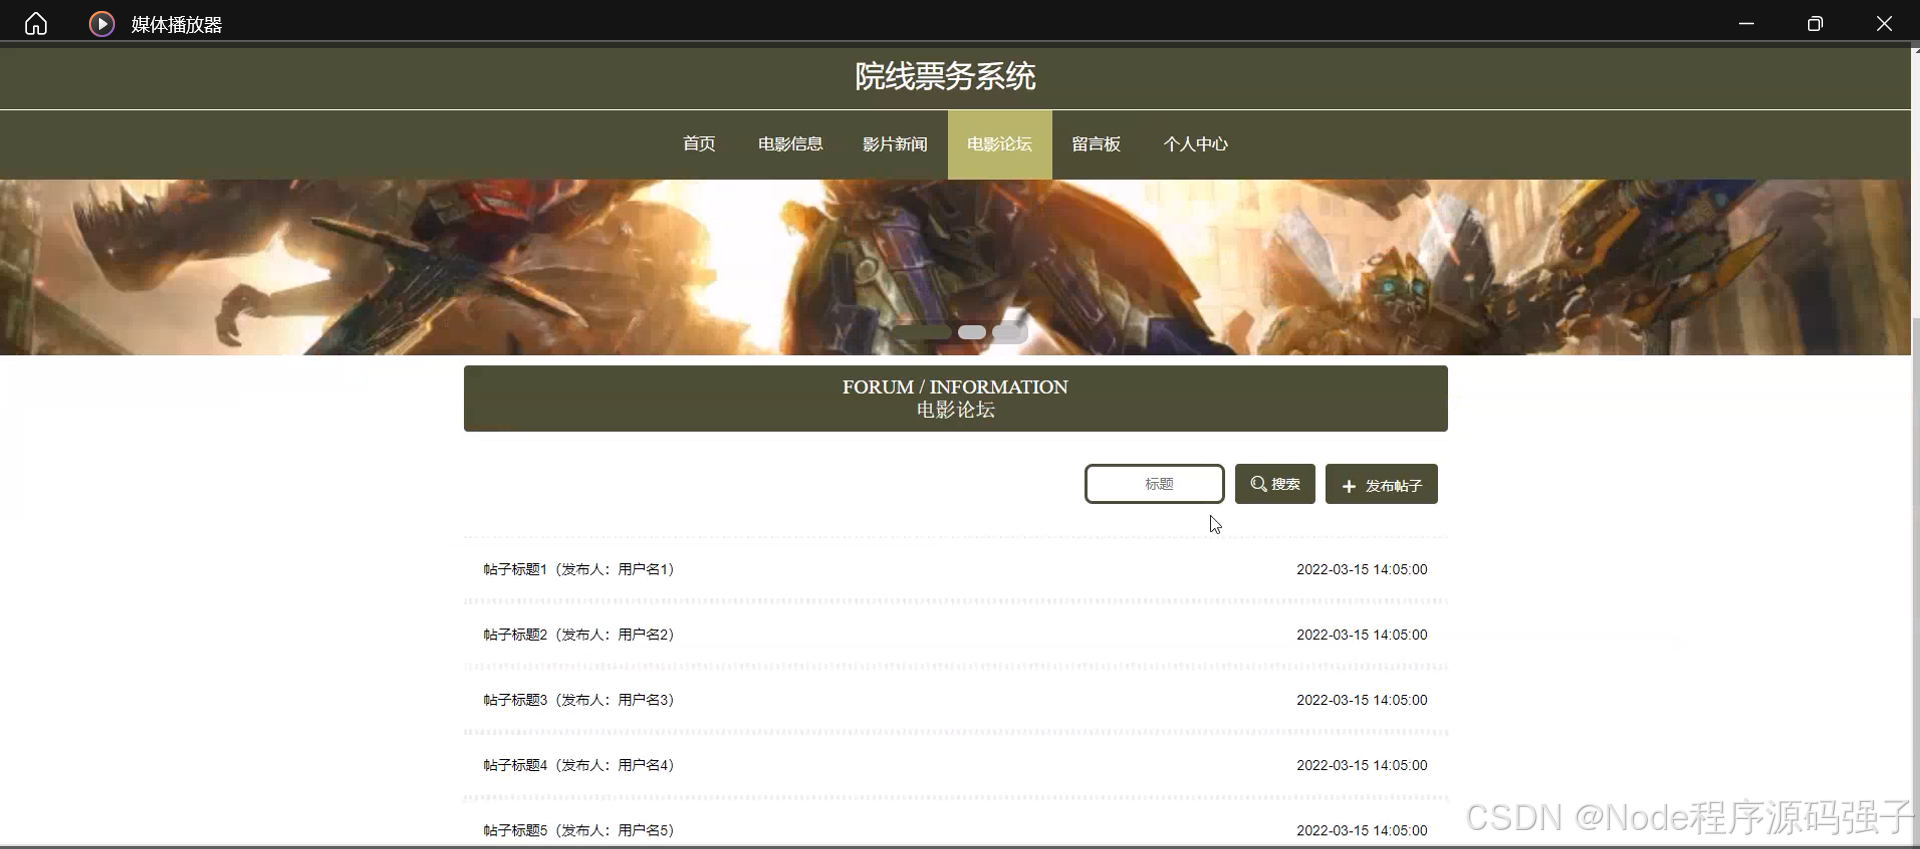Open post 帖子标题4 by 用户名4
This screenshot has height=849, width=1920.
click(579, 765)
